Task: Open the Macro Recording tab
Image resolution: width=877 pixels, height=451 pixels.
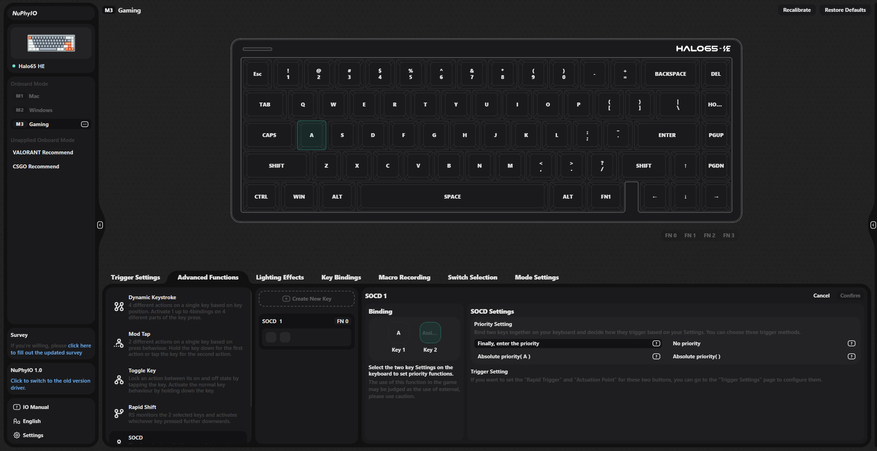Action: point(404,278)
